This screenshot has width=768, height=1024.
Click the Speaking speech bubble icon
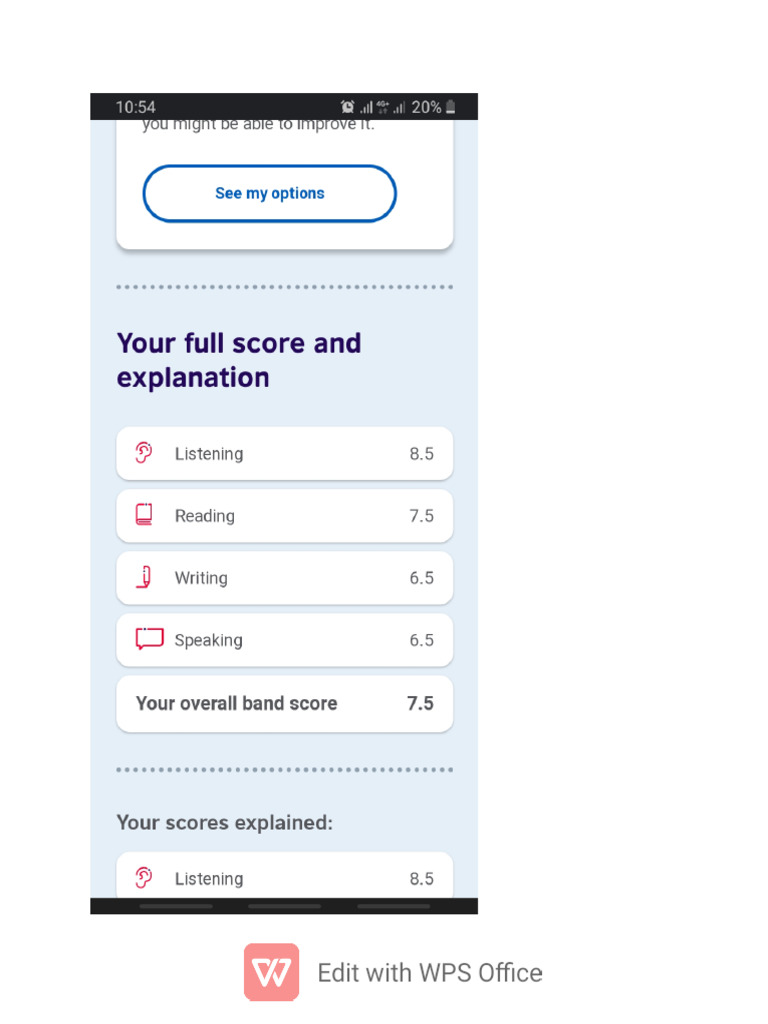(149, 639)
